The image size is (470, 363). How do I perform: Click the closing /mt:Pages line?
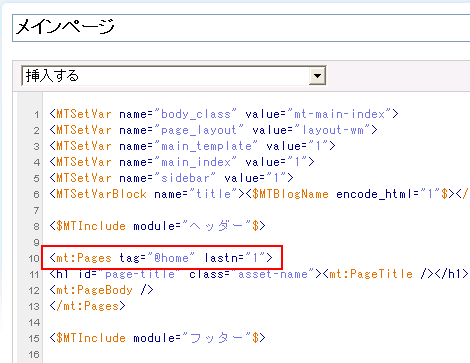(87, 306)
